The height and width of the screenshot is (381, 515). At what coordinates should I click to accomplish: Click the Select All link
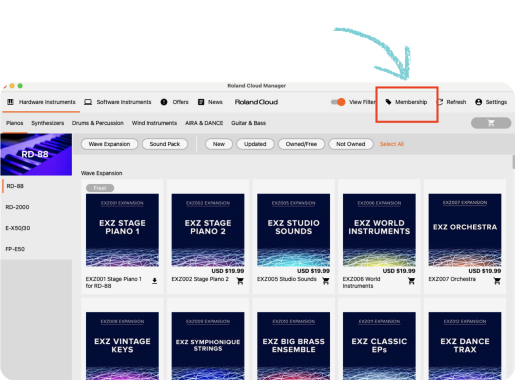(392, 144)
